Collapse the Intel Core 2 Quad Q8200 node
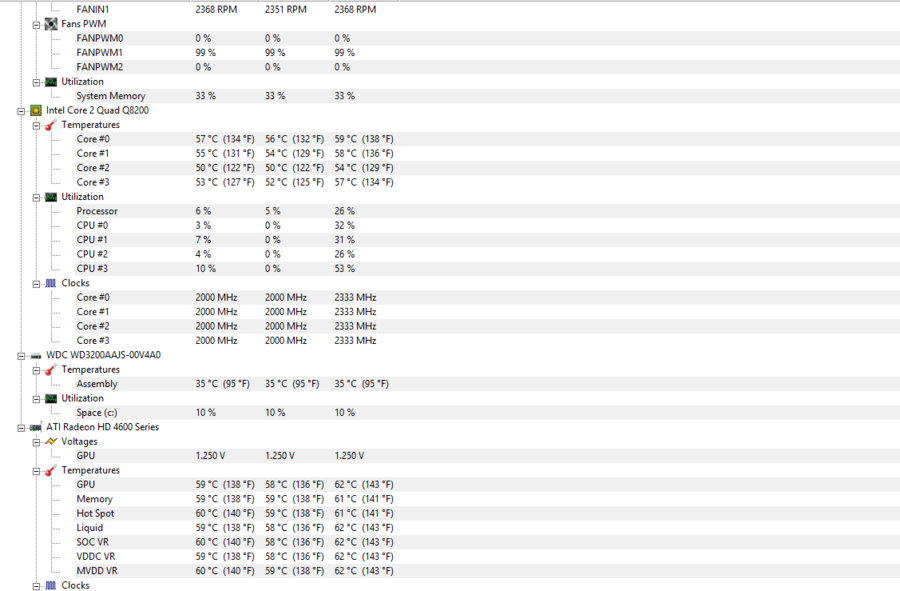The image size is (900, 591). pyautogui.click(x=21, y=111)
